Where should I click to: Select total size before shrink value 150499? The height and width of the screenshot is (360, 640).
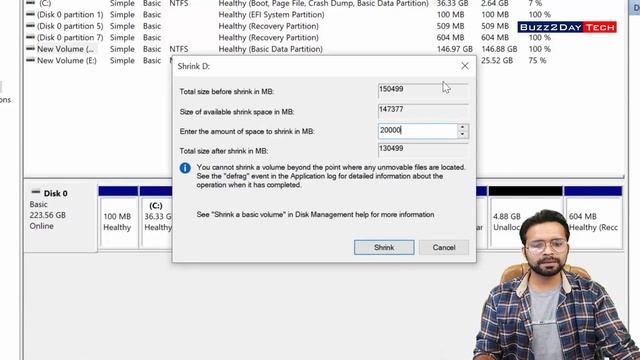[x=422, y=90]
